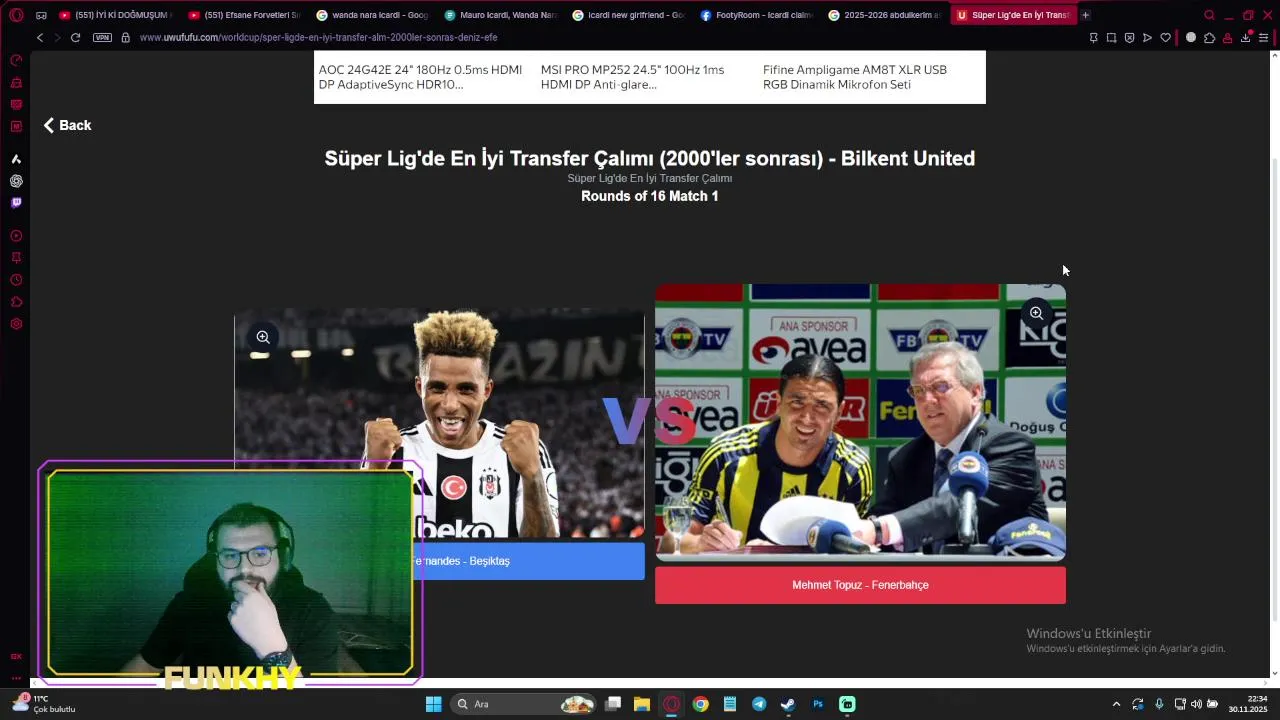
Task: Click the taskbar search box Ara
Action: (522, 704)
